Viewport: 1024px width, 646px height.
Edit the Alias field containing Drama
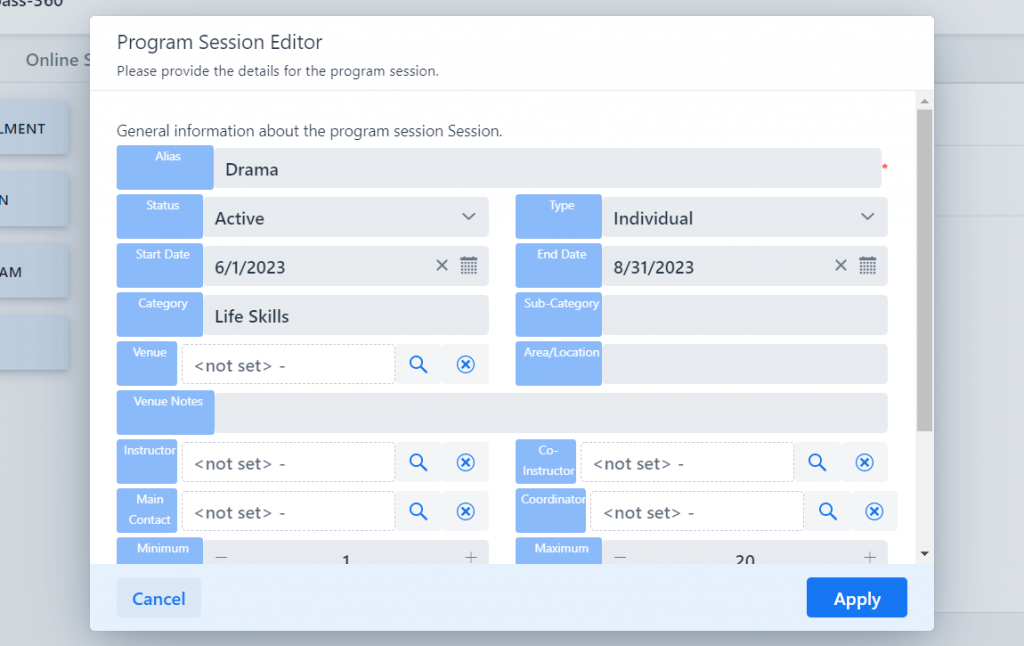pyautogui.click(x=547, y=169)
